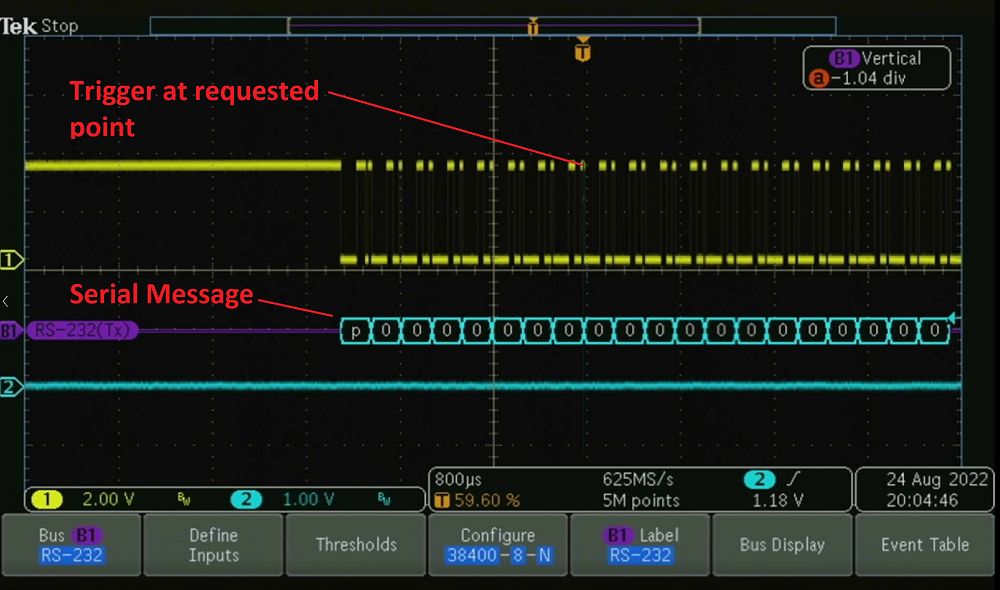The width and height of the screenshot is (1000, 590).
Task: Click the trigger source channel 2 badge
Action: click(760, 480)
